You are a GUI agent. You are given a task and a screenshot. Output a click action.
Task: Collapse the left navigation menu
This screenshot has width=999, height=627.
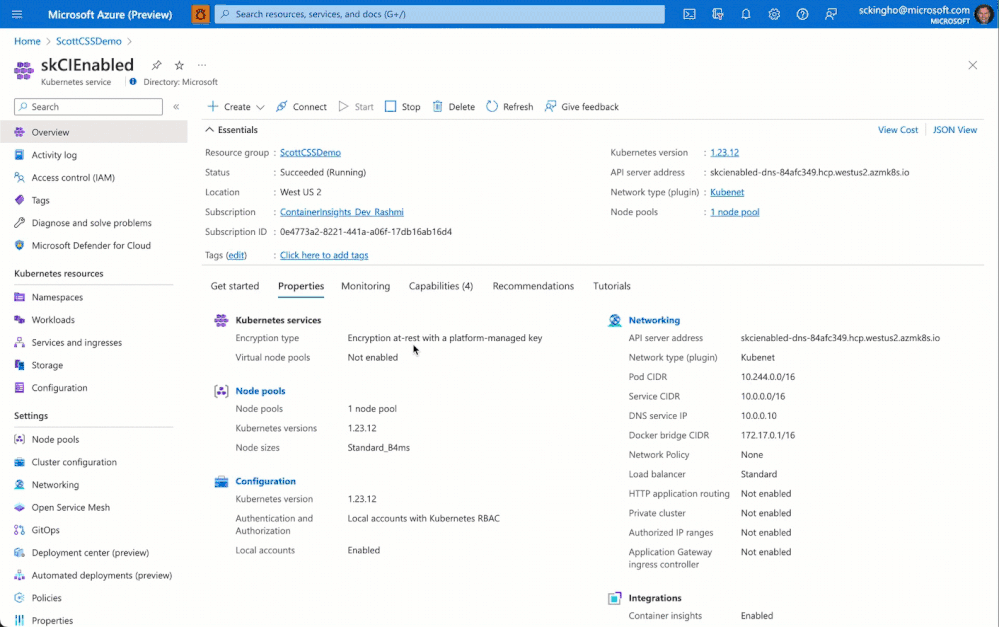[176, 107]
